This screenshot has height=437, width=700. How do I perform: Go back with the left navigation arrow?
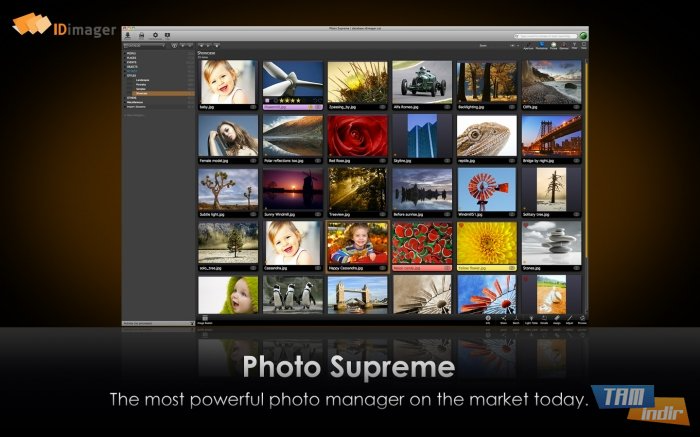pyautogui.click(x=201, y=46)
